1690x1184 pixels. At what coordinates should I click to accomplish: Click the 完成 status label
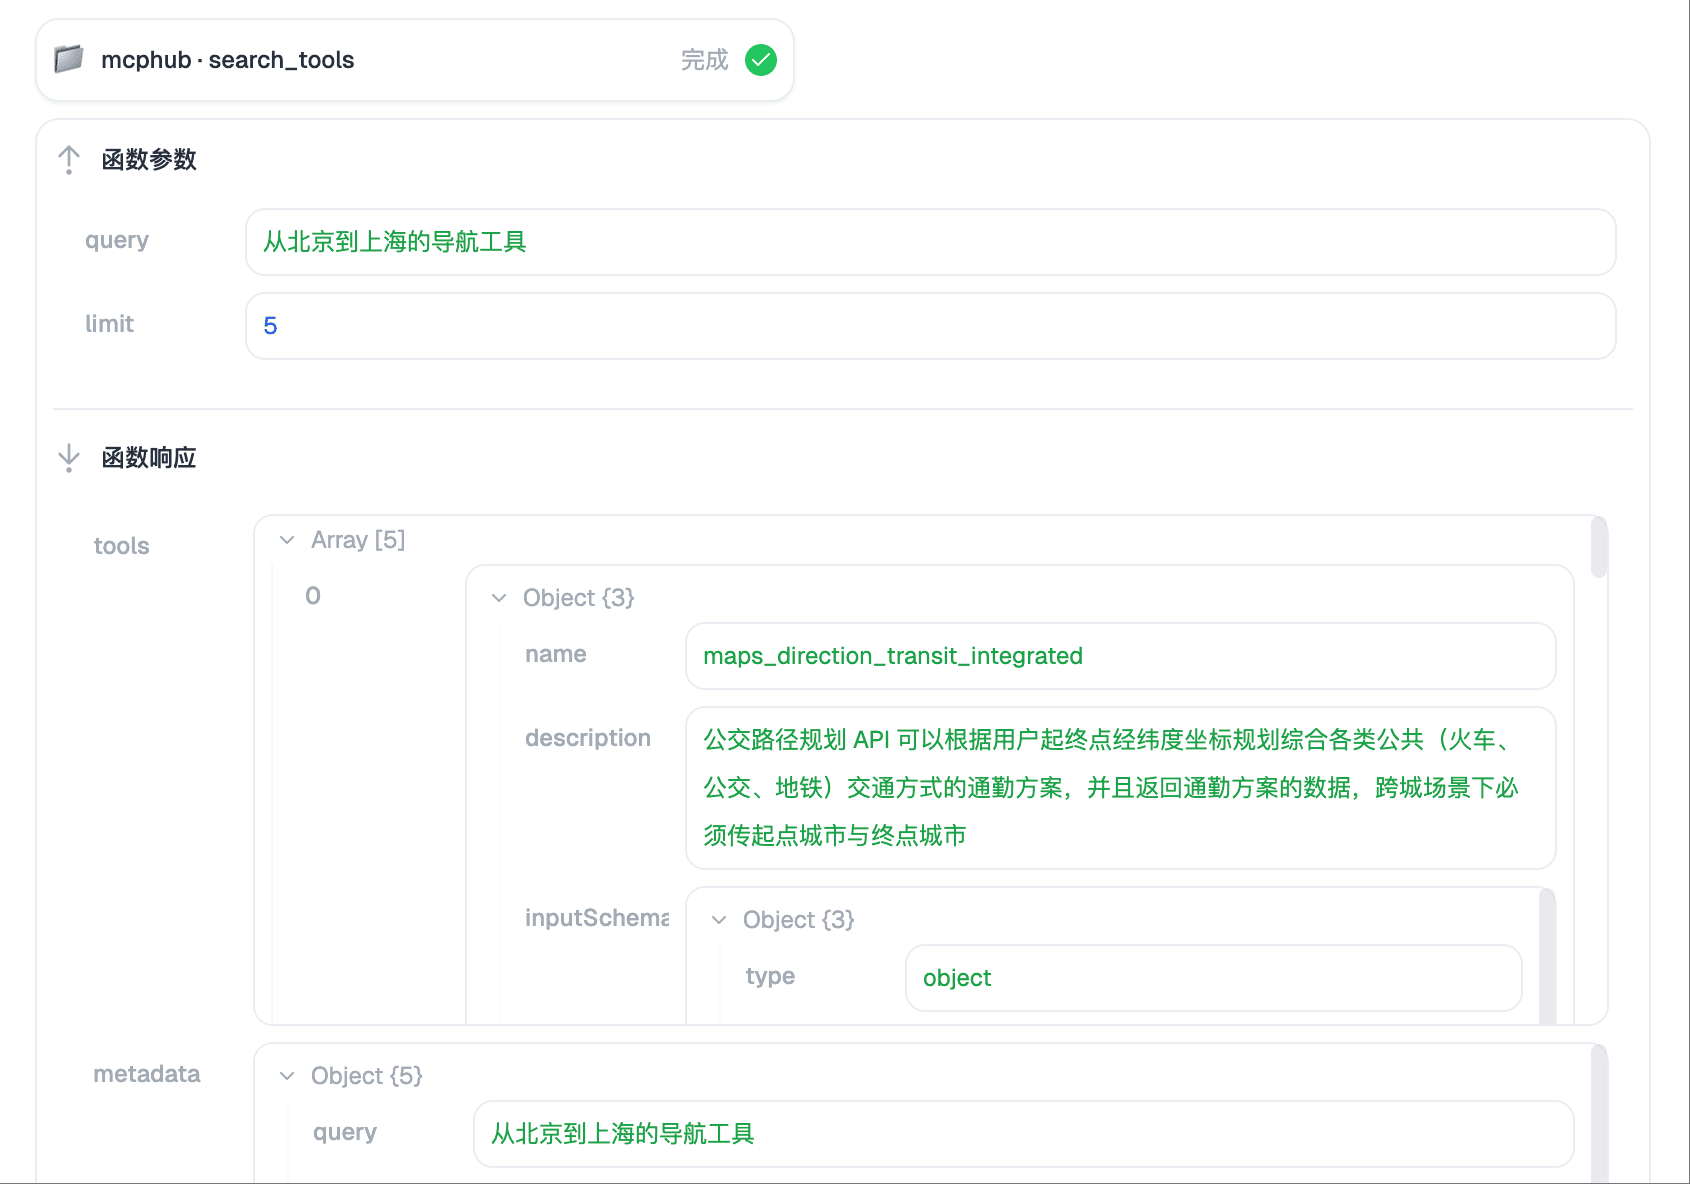click(704, 60)
